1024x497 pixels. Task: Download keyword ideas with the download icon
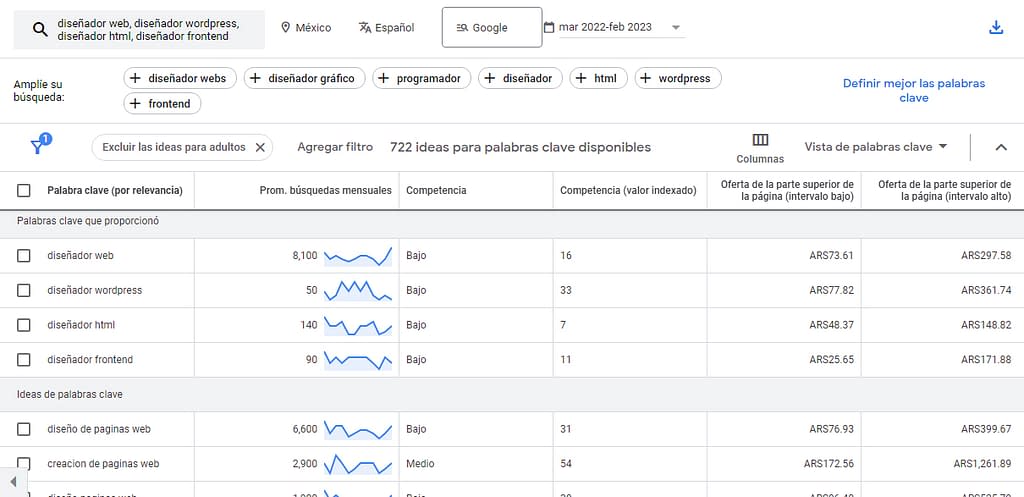996,27
